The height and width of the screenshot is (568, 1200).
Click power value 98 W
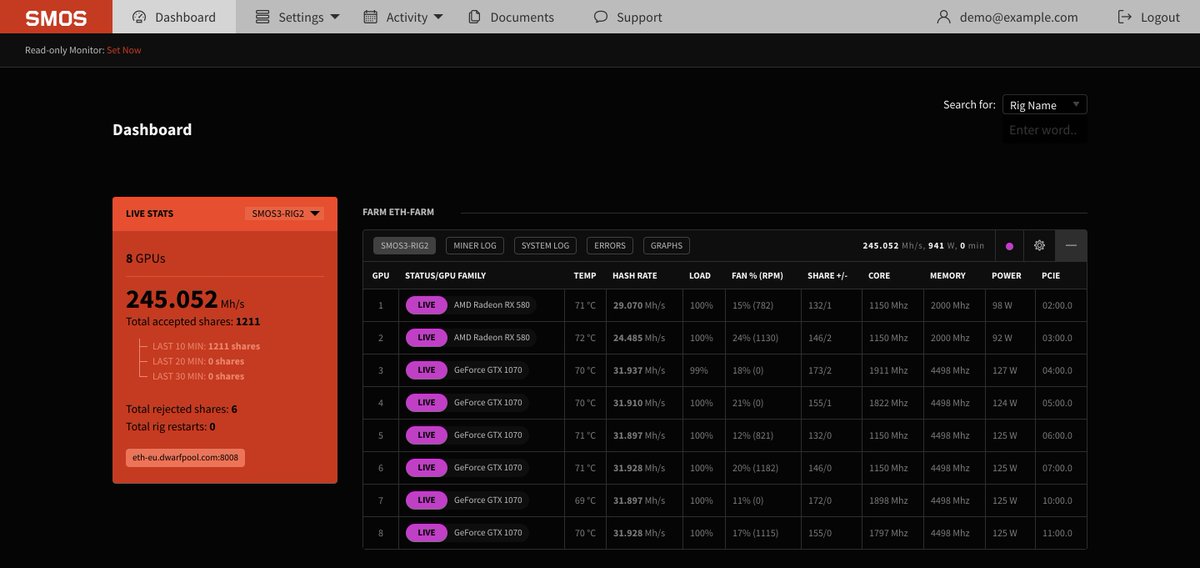[x=1003, y=305]
